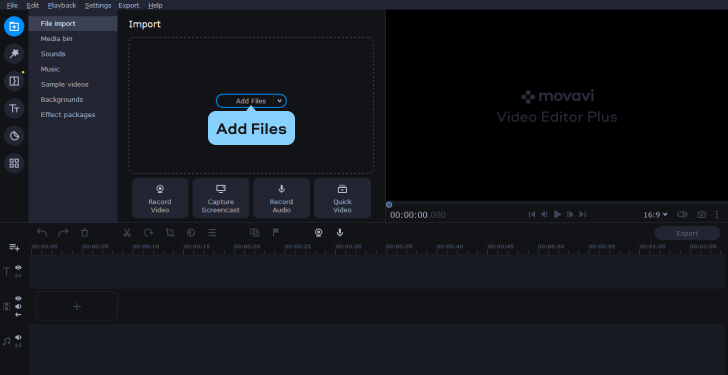Click the webcam icon in the timeline toolbar
This screenshot has height=375, width=728.
pyautogui.click(x=318, y=233)
